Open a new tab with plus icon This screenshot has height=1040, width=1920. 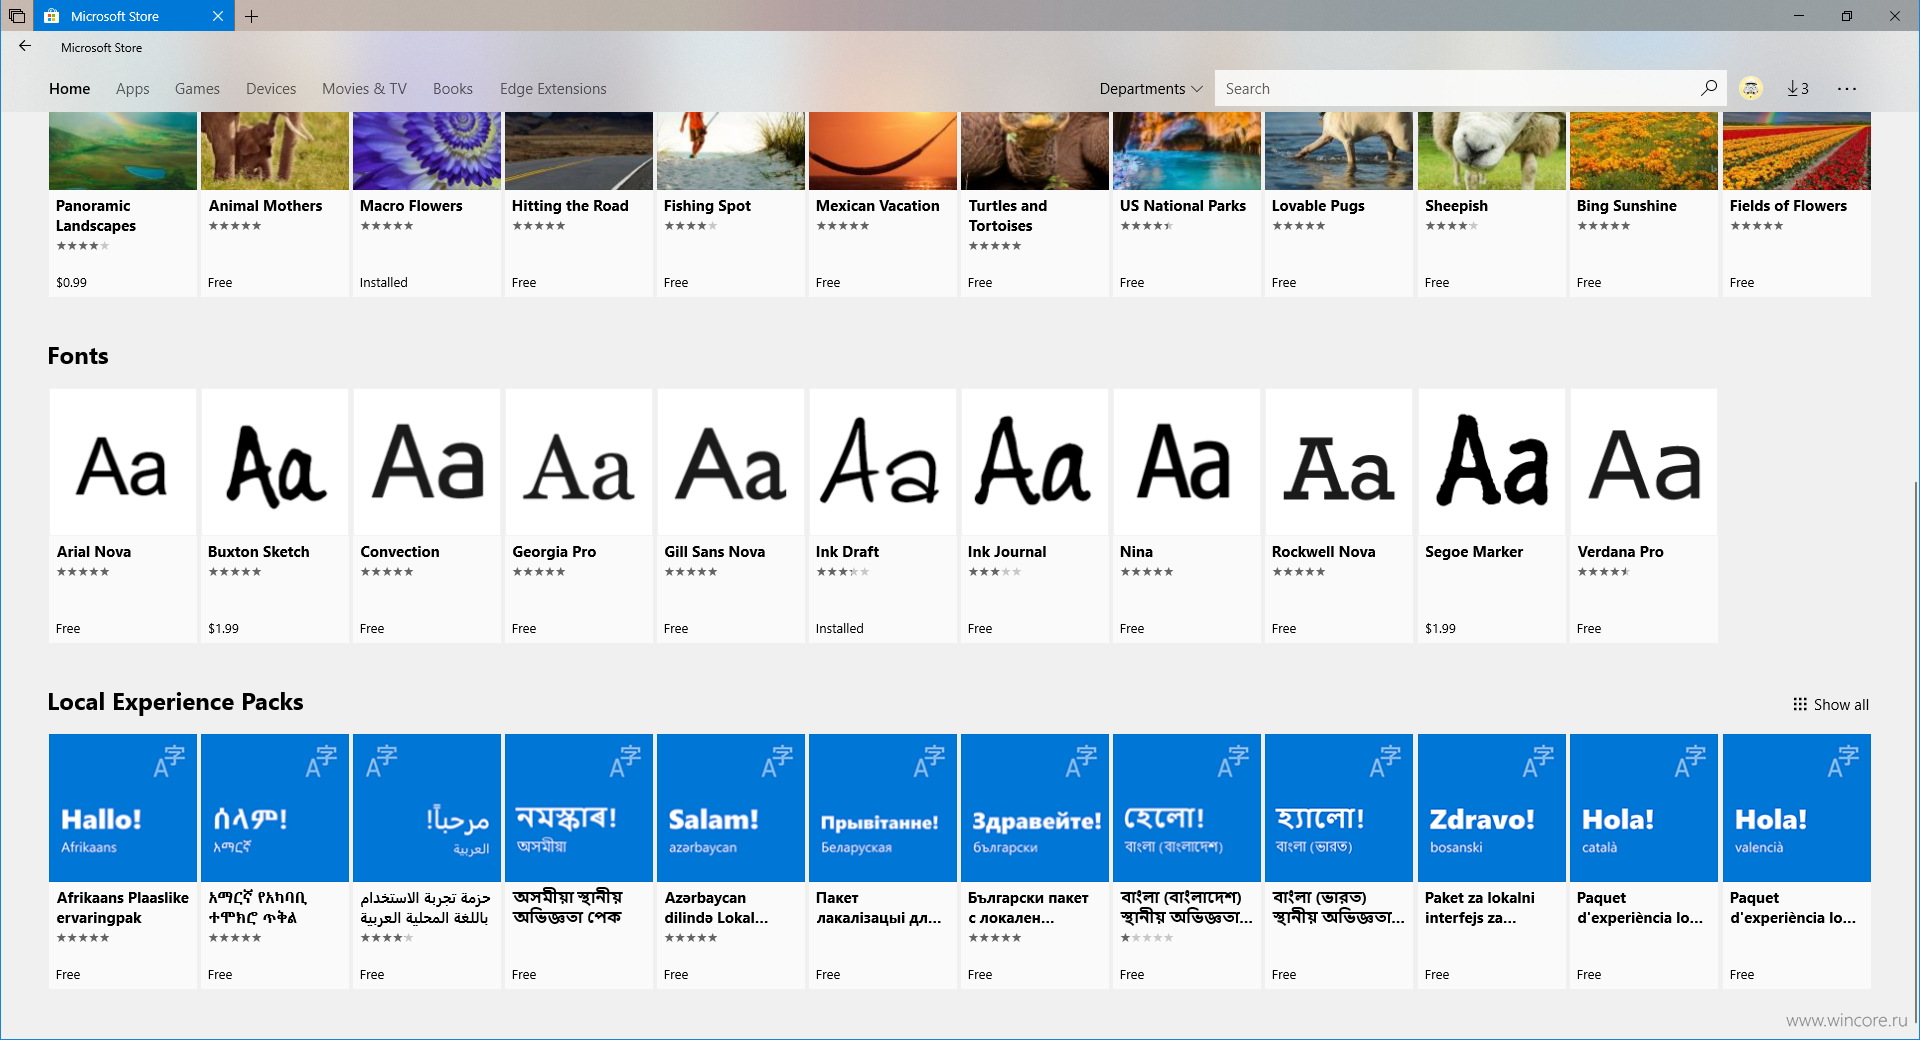[251, 16]
